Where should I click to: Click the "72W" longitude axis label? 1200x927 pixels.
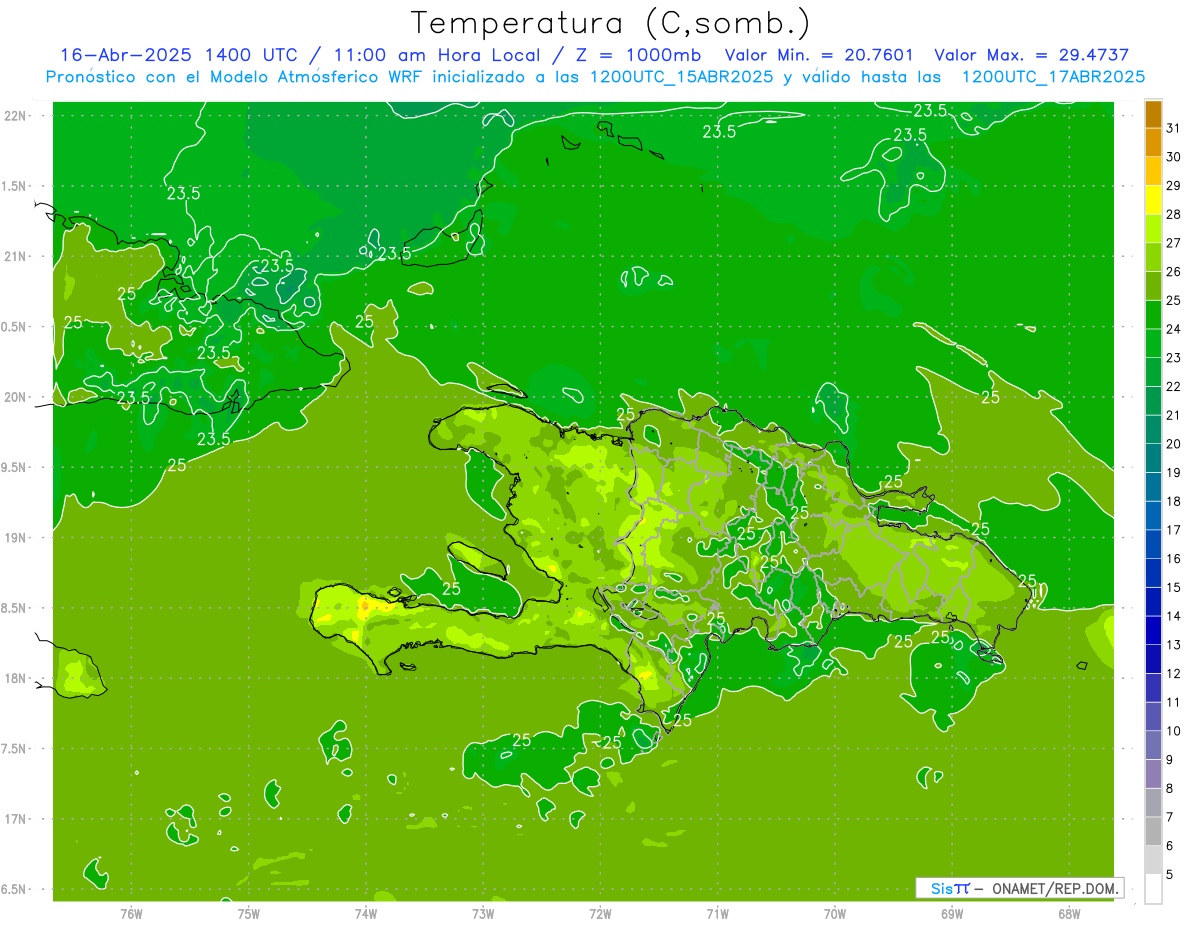[x=600, y=914]
